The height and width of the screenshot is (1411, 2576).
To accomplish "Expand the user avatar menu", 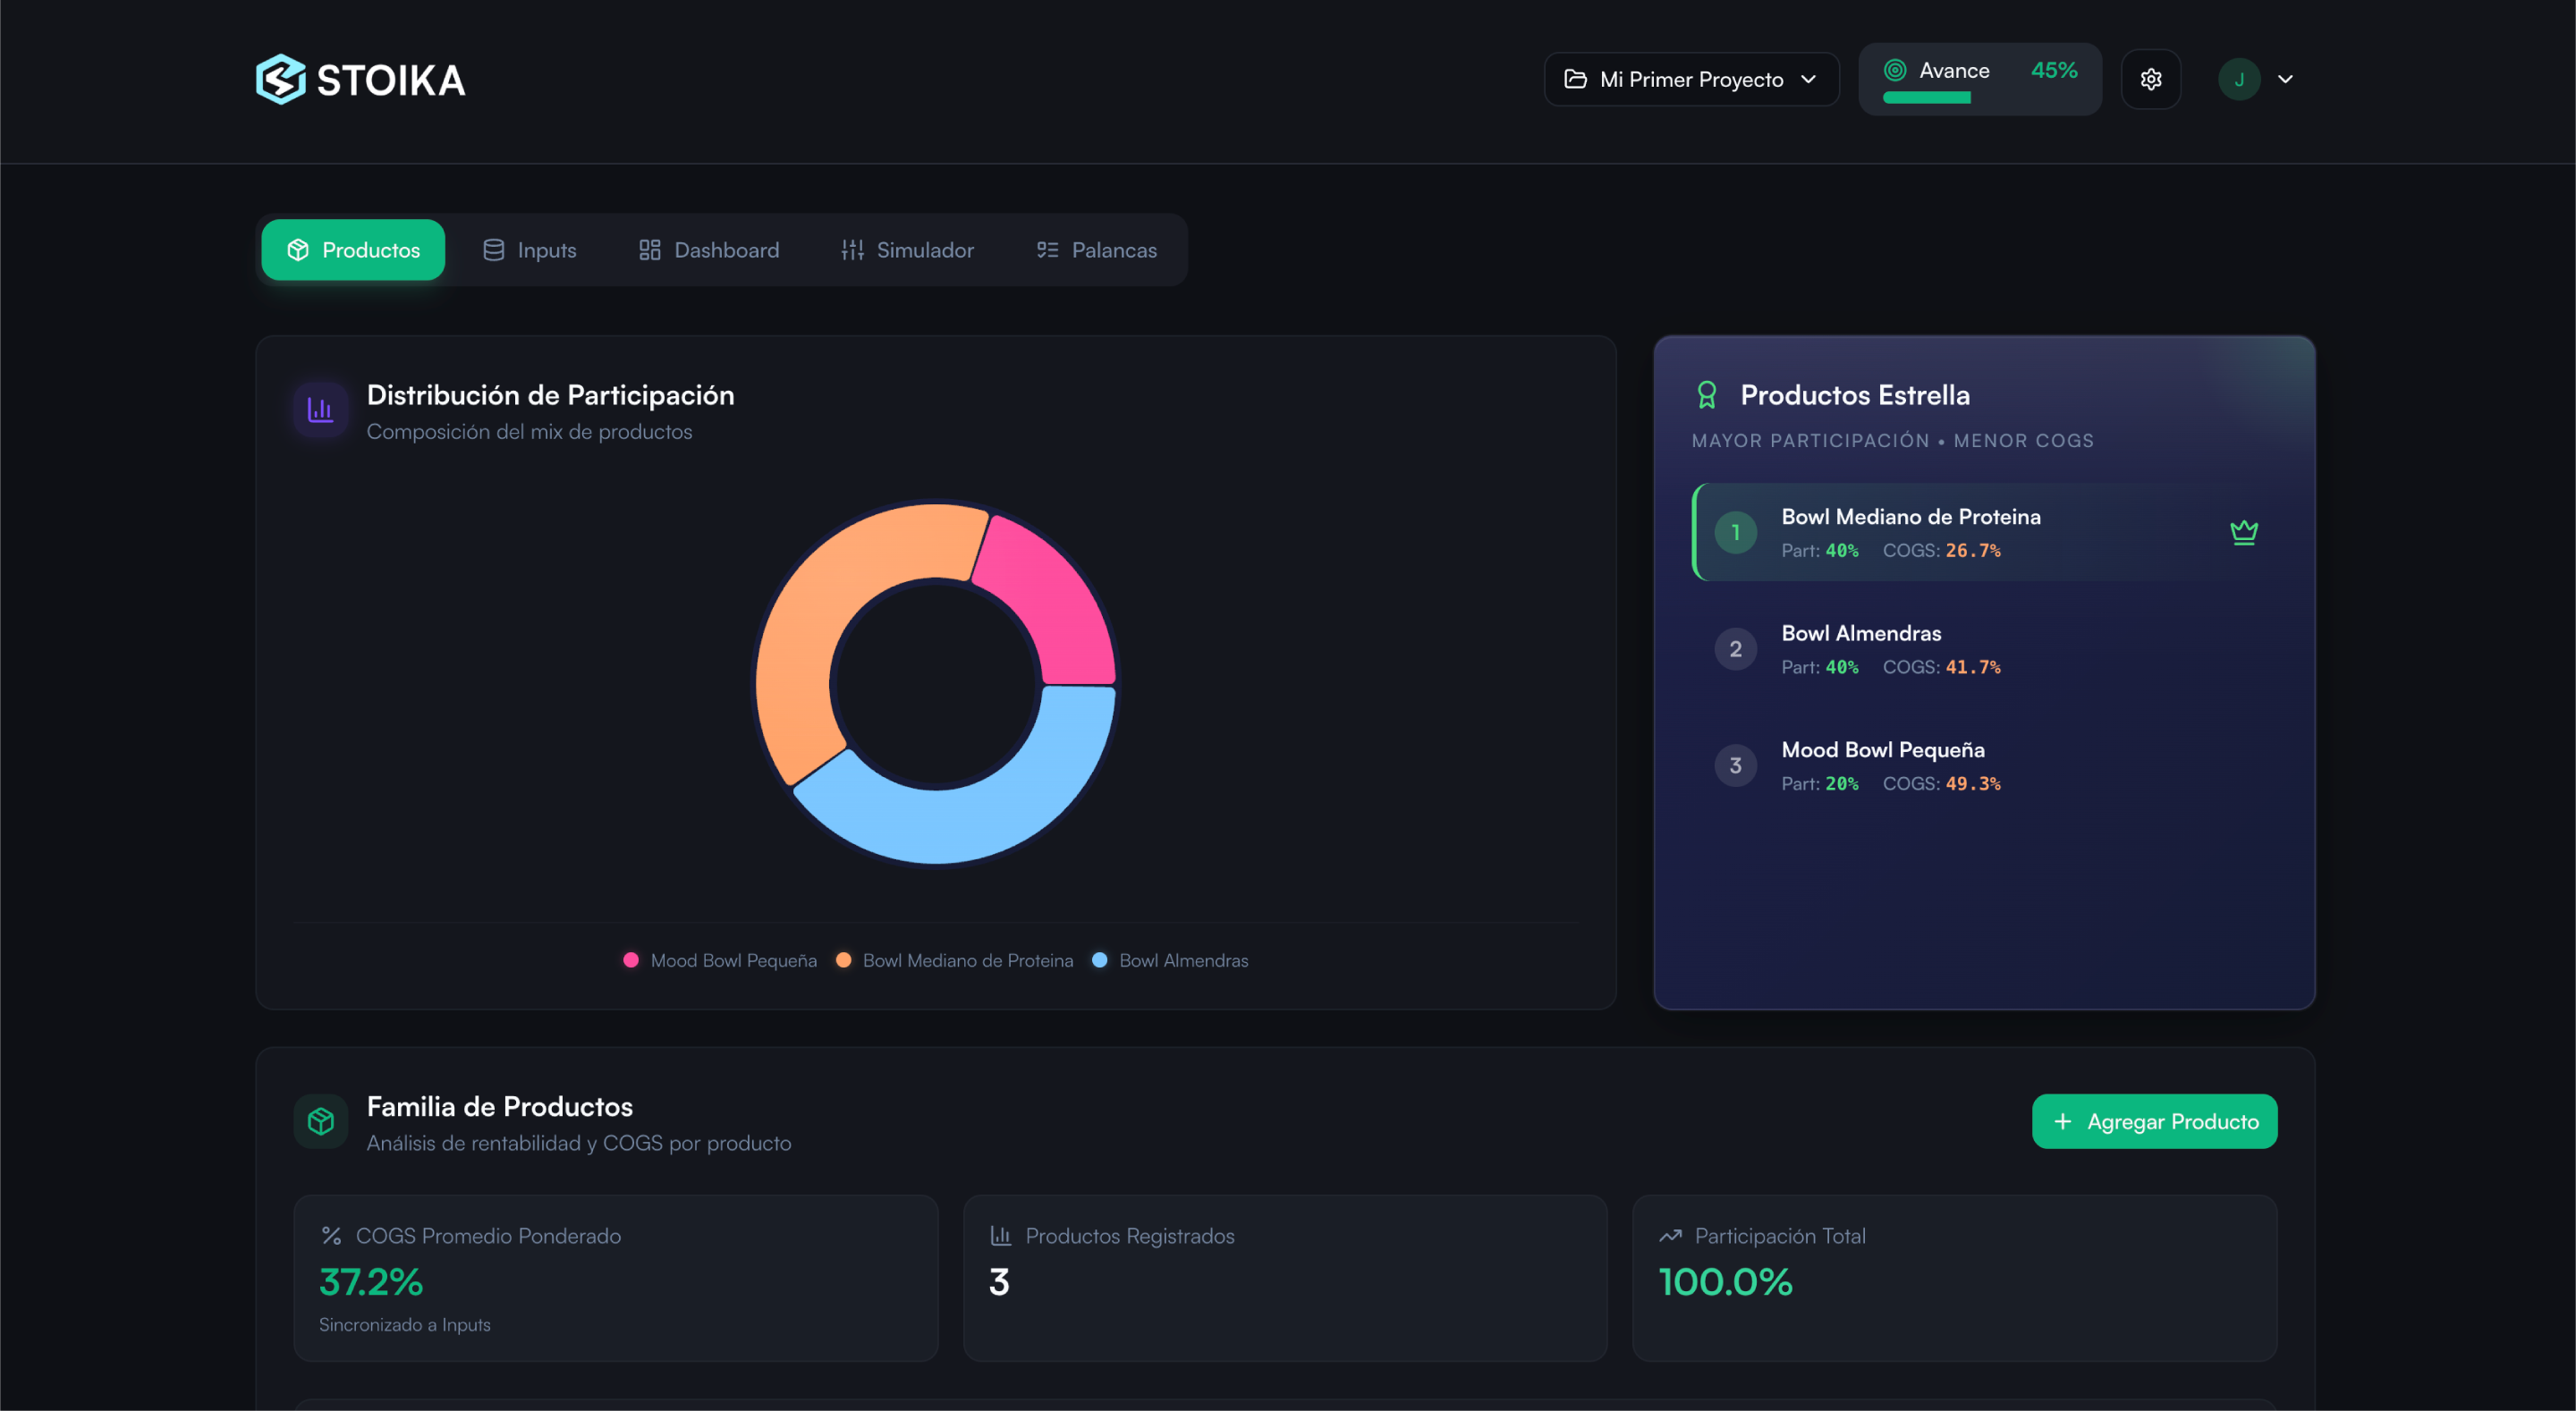I will pos(2240,79).
